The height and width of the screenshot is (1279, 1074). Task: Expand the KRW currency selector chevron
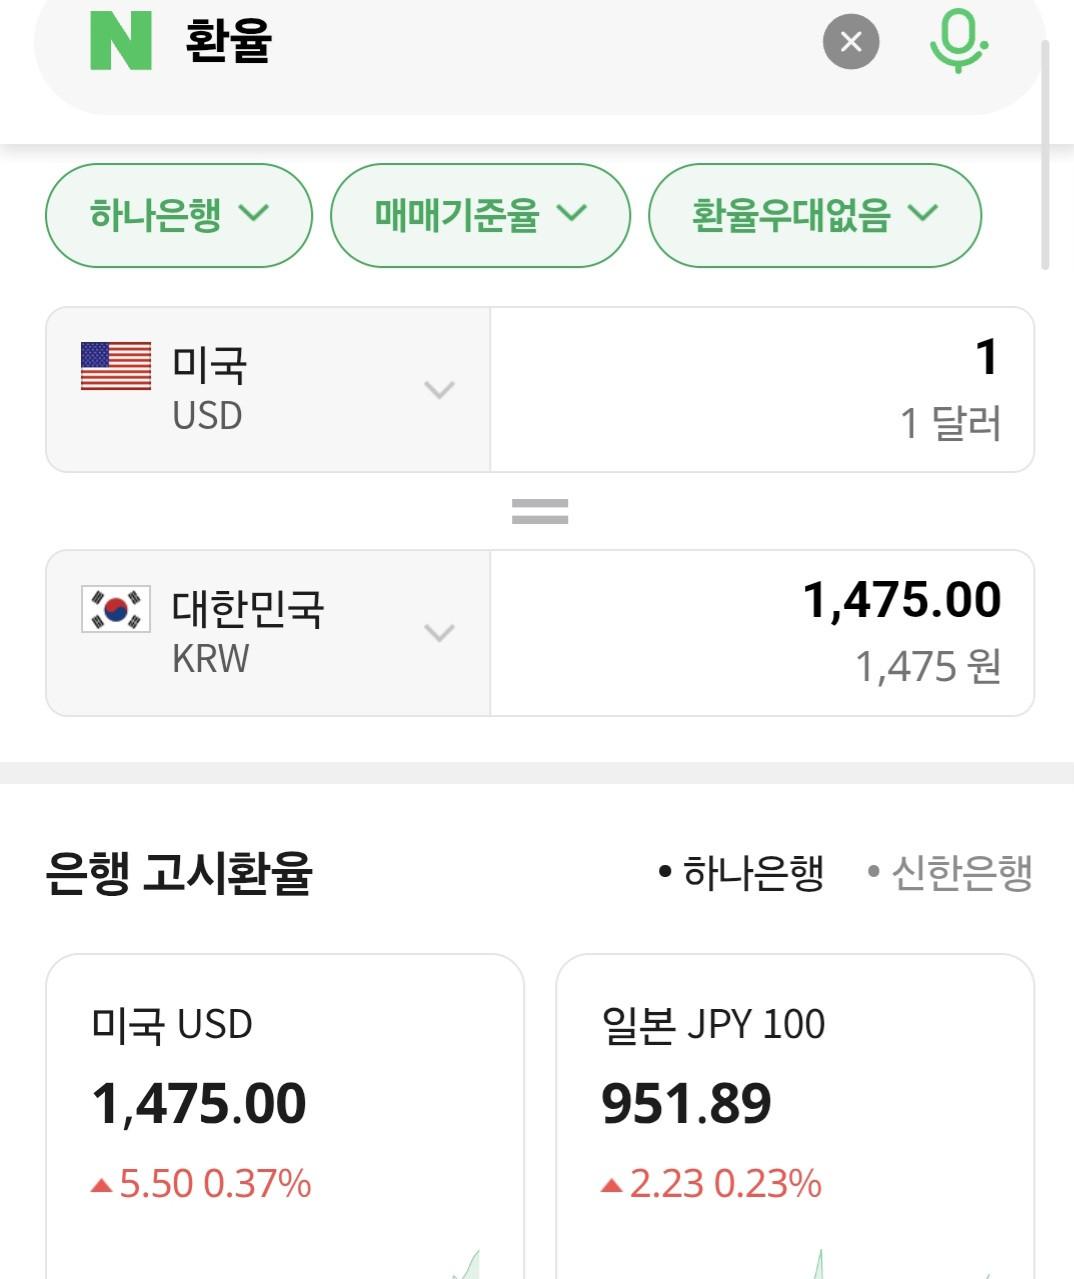point(439,632)
